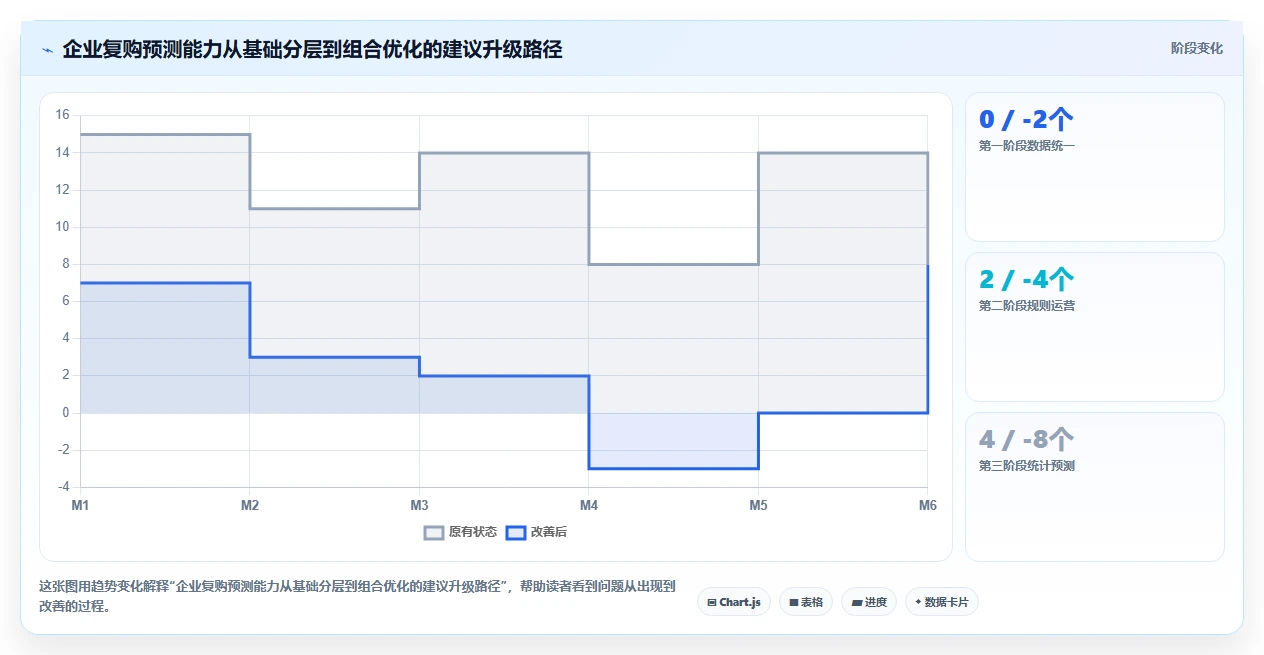Click the M1 axis label
The width and height of the screenshot is (1264, 655).
point(80,506)
